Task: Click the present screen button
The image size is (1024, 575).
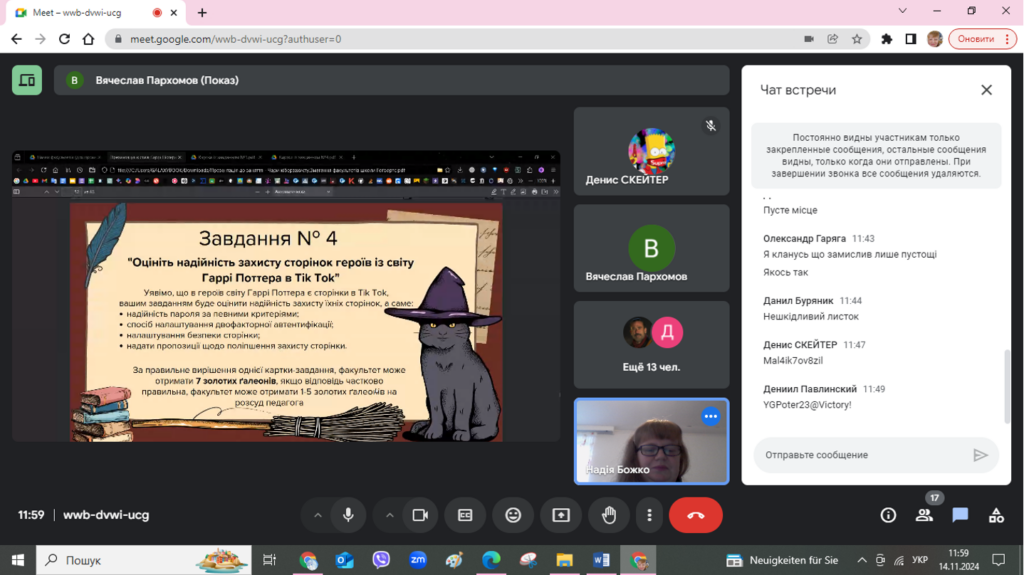Action: click(x=561, y=515)
